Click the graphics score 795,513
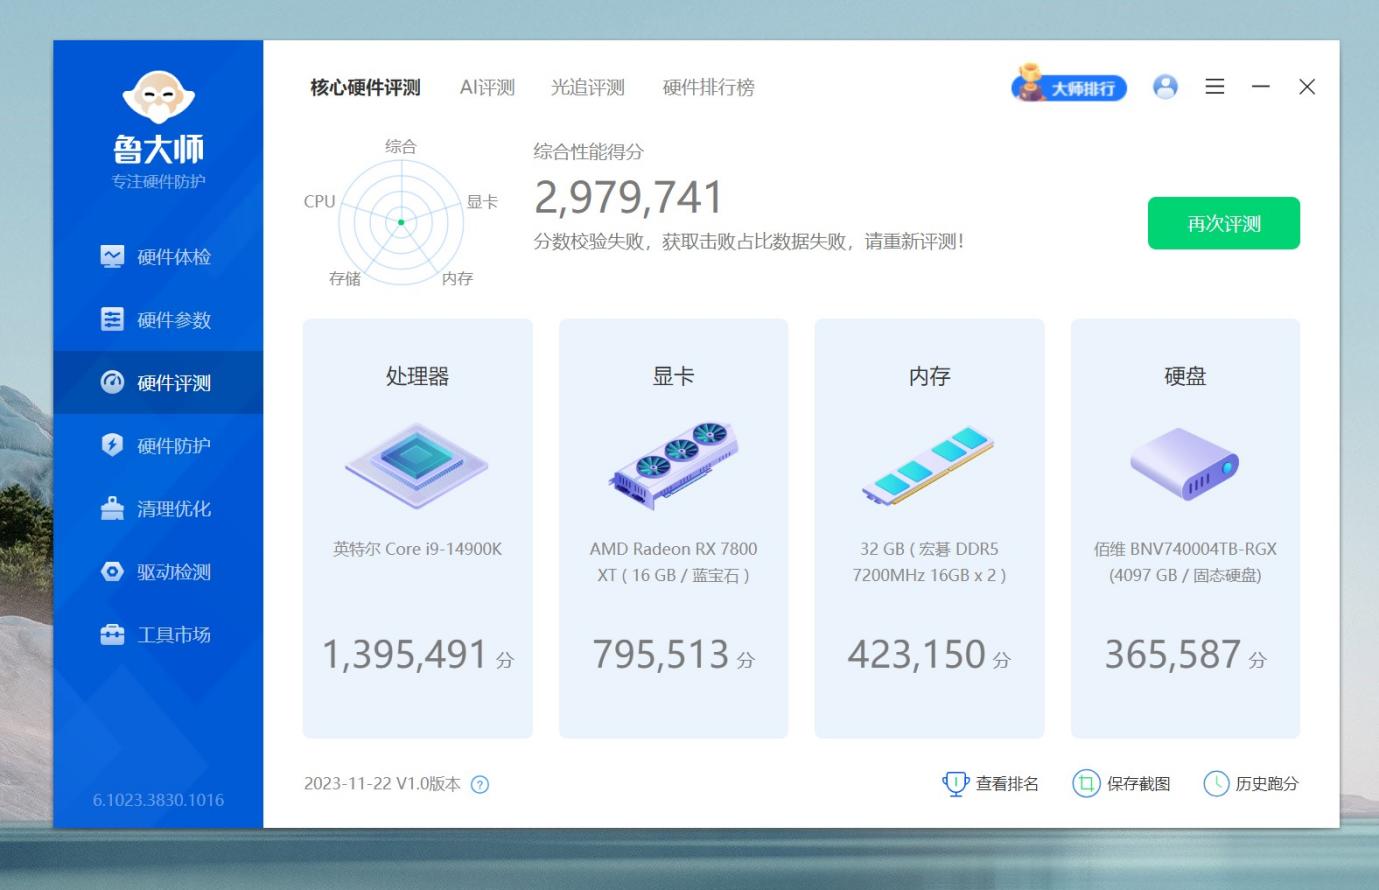Image resolution: width=1379 pixels, height=890 pixels. [661, 655]
